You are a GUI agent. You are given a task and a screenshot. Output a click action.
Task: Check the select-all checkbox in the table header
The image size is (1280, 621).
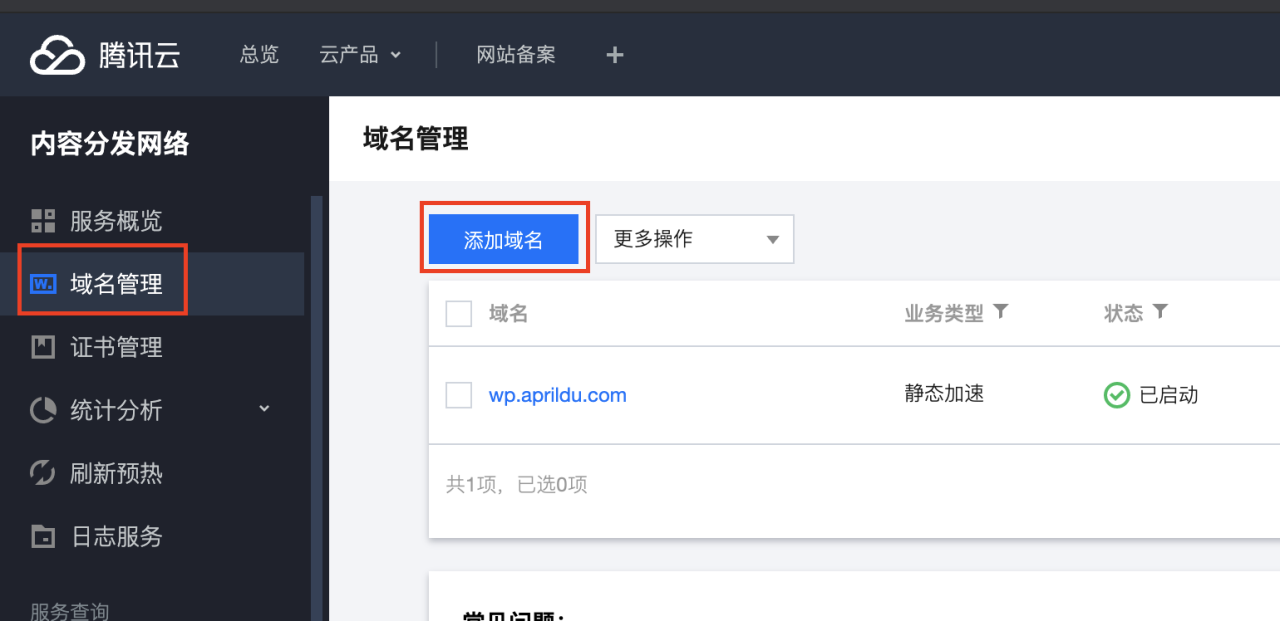click(458, 313)
